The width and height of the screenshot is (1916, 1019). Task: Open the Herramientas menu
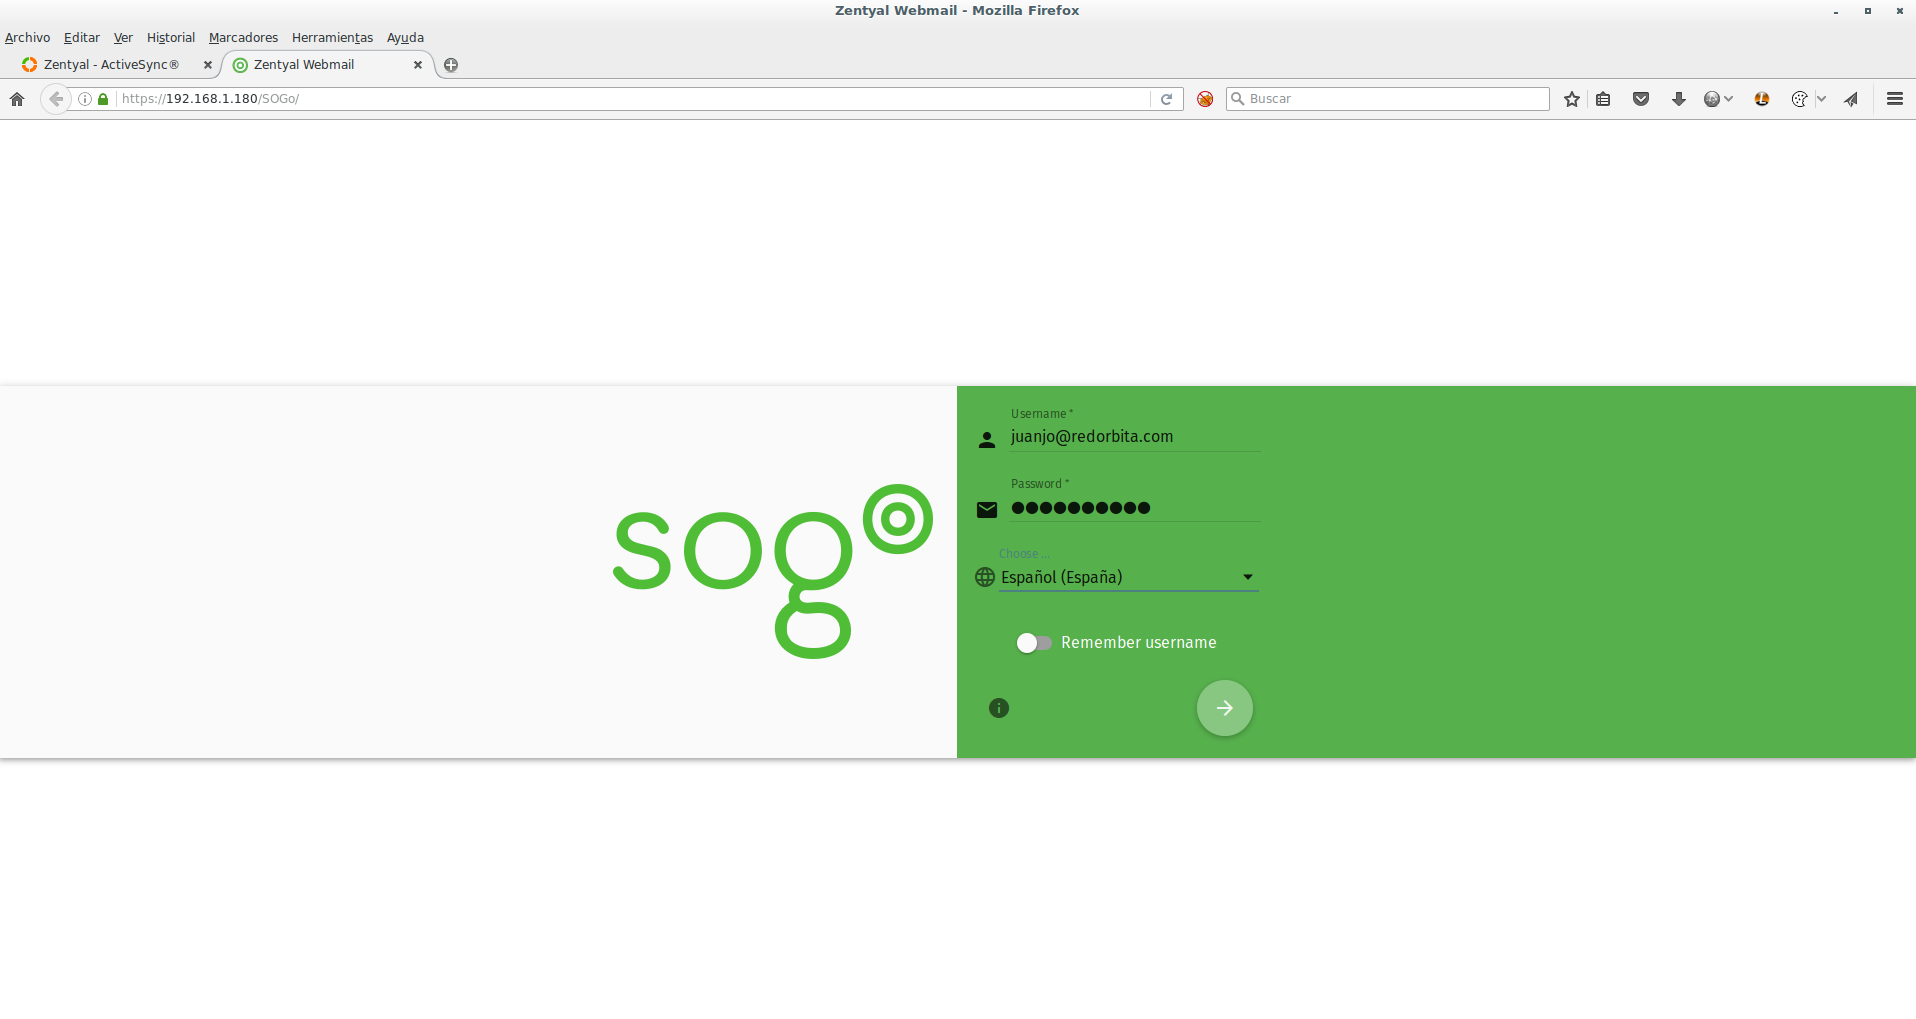click(x=332, y=38)
